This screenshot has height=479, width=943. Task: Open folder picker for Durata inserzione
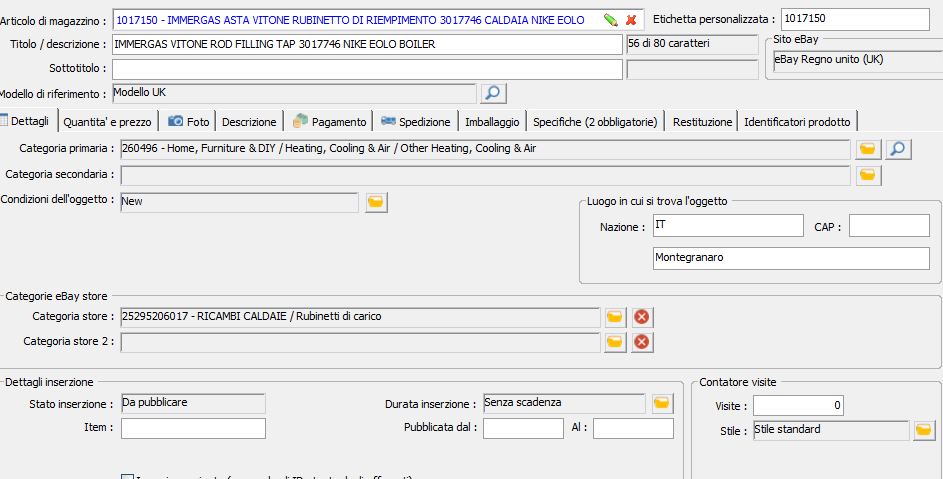point(662,403)
